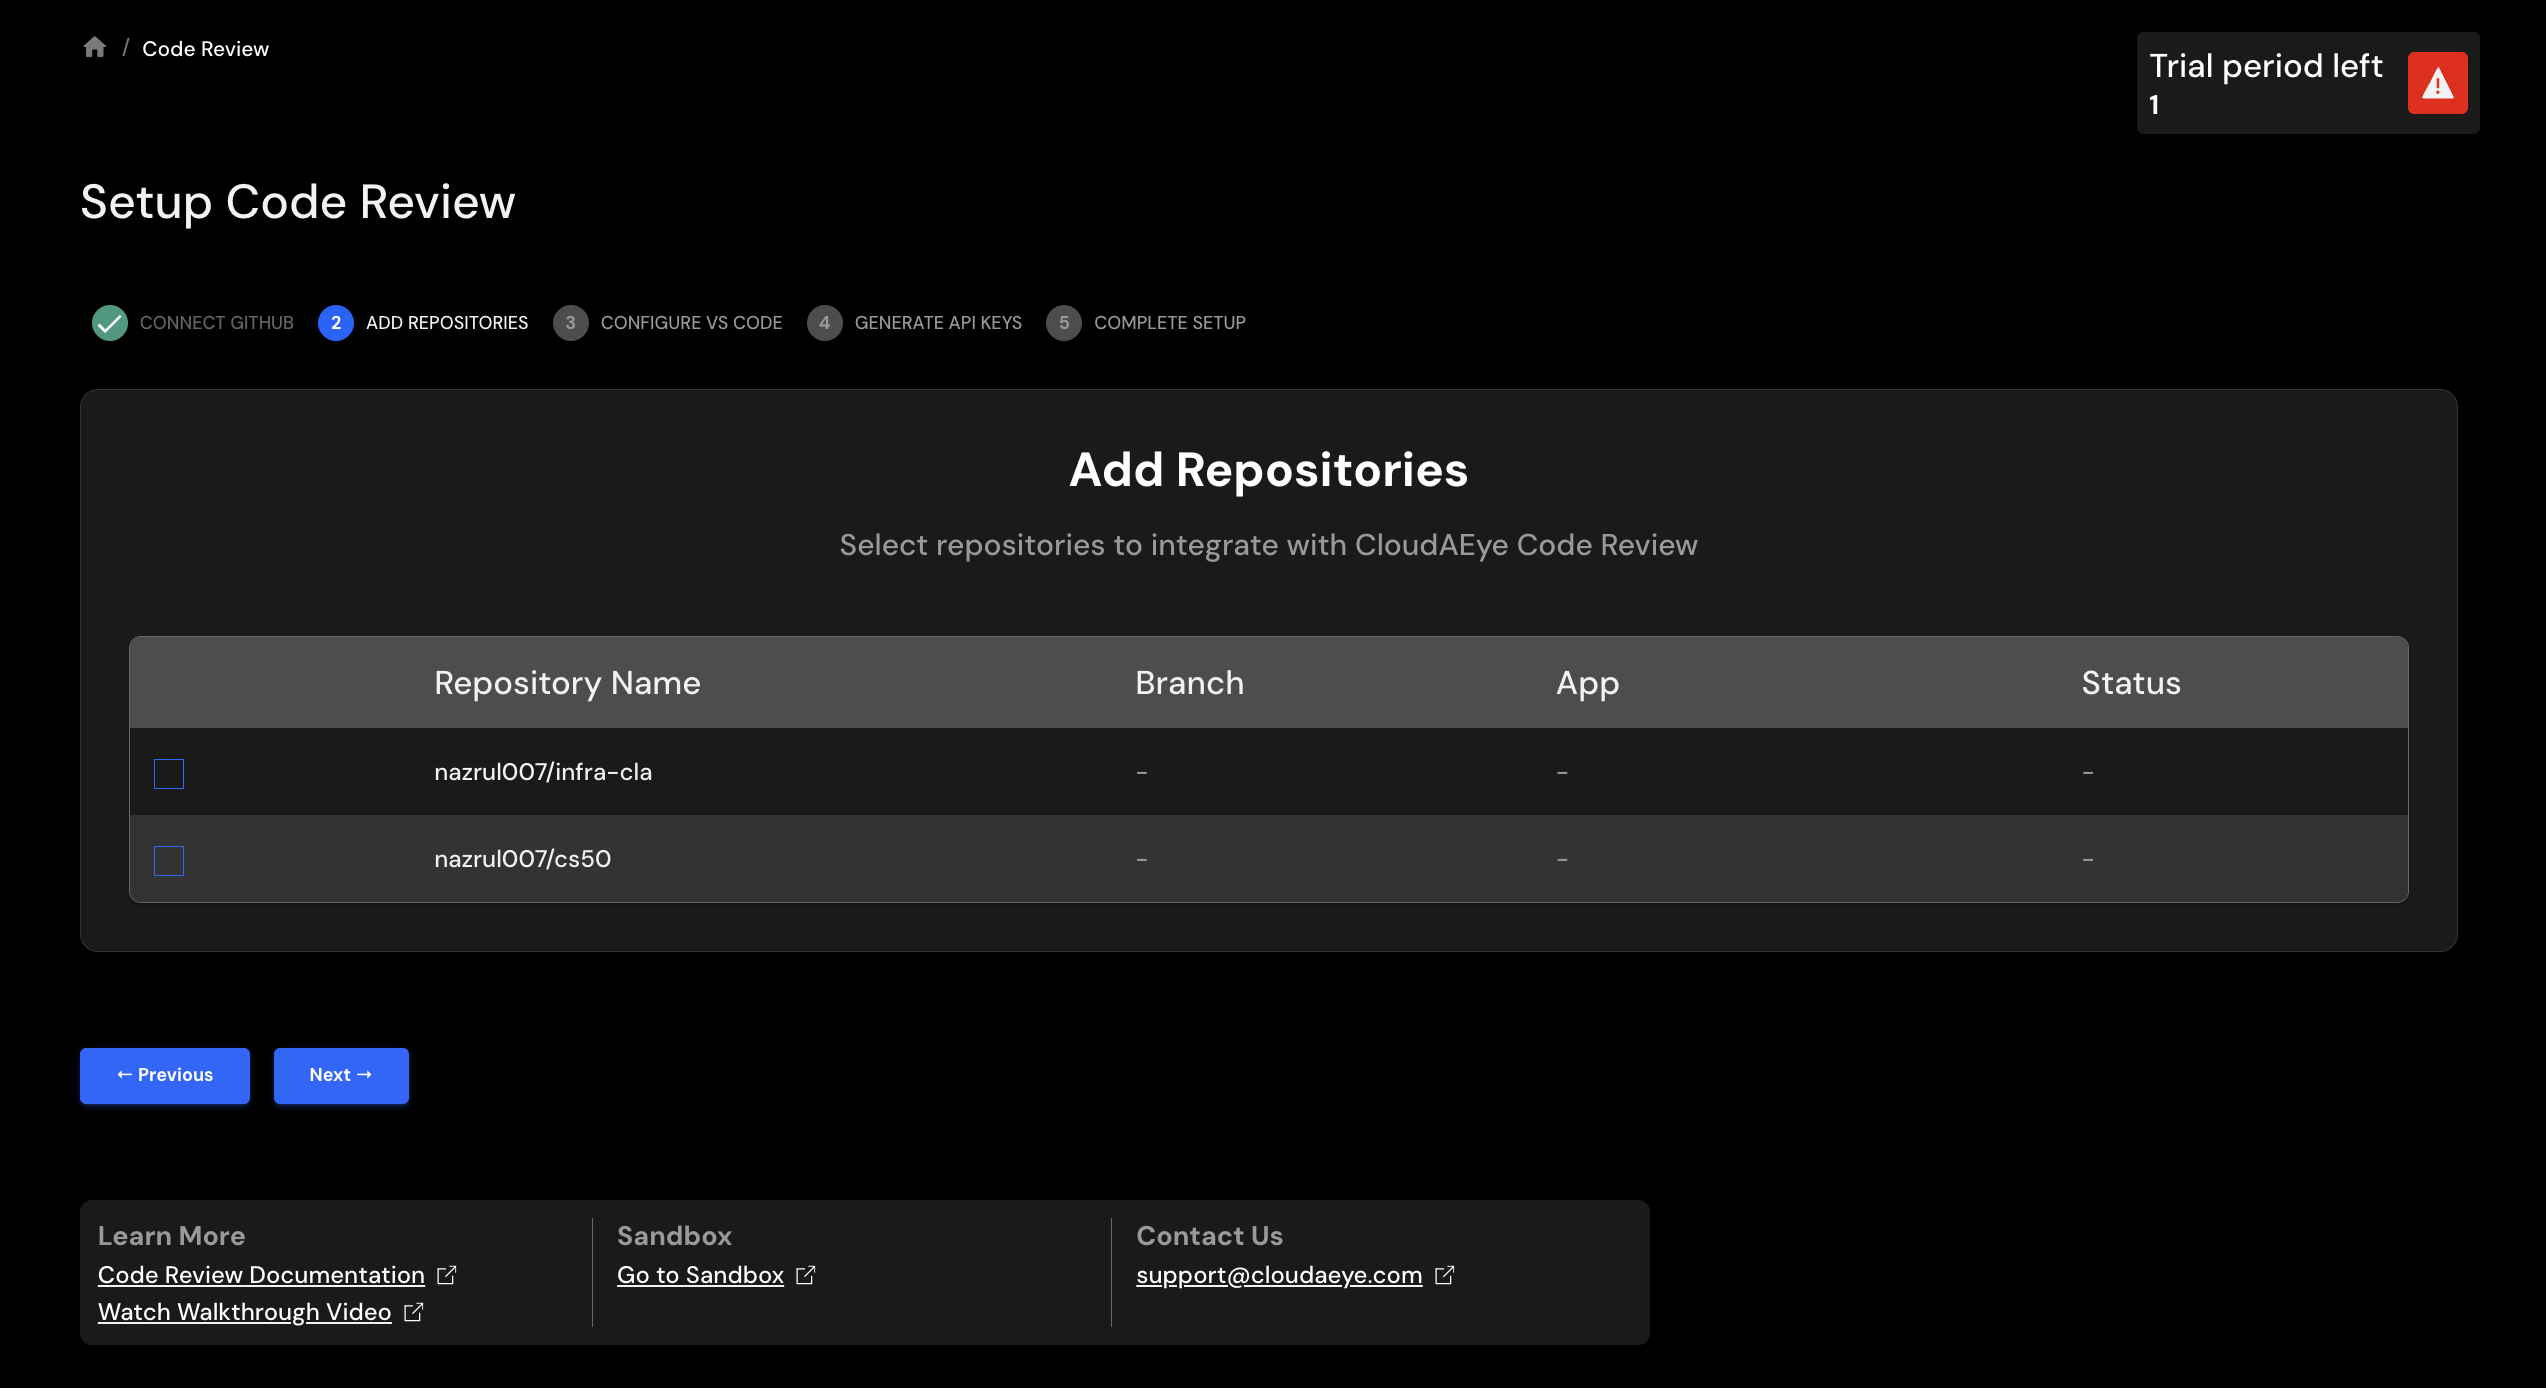Image resolution: width=2546 pixels, height=1388 pixels.
Task: Click external-link icon beside Code Review Documentation
Action: 446,1275
